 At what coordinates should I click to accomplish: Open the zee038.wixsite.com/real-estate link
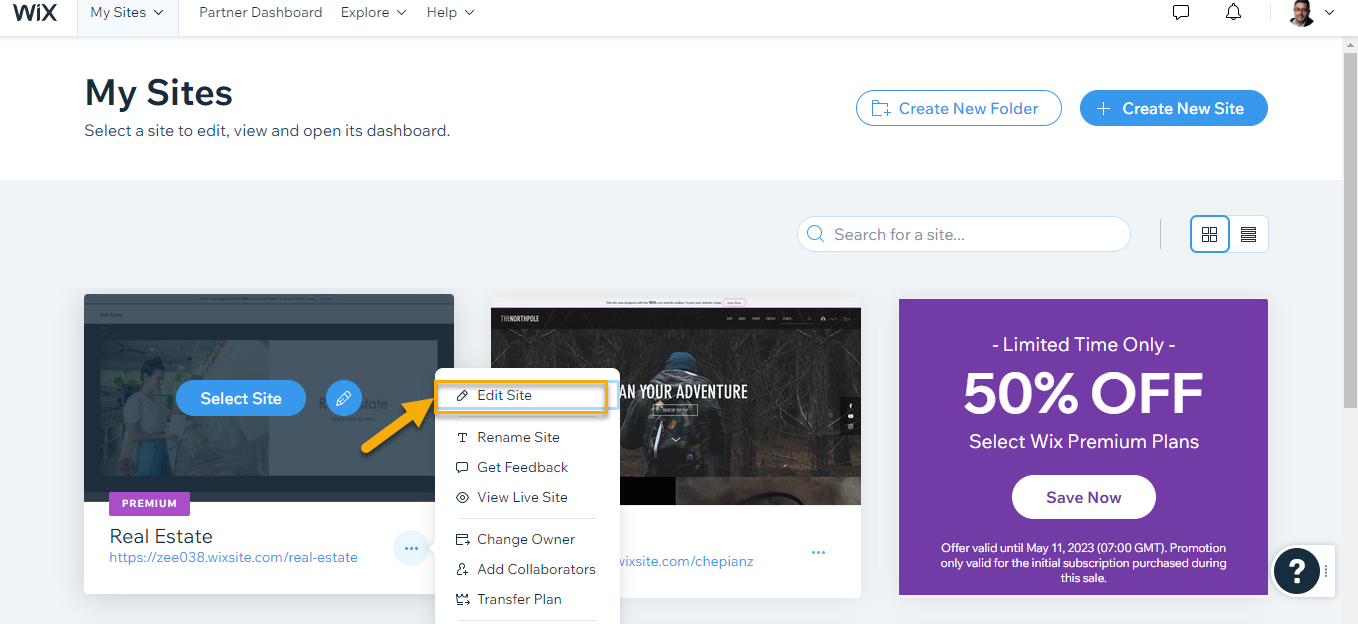click(233, 557)
